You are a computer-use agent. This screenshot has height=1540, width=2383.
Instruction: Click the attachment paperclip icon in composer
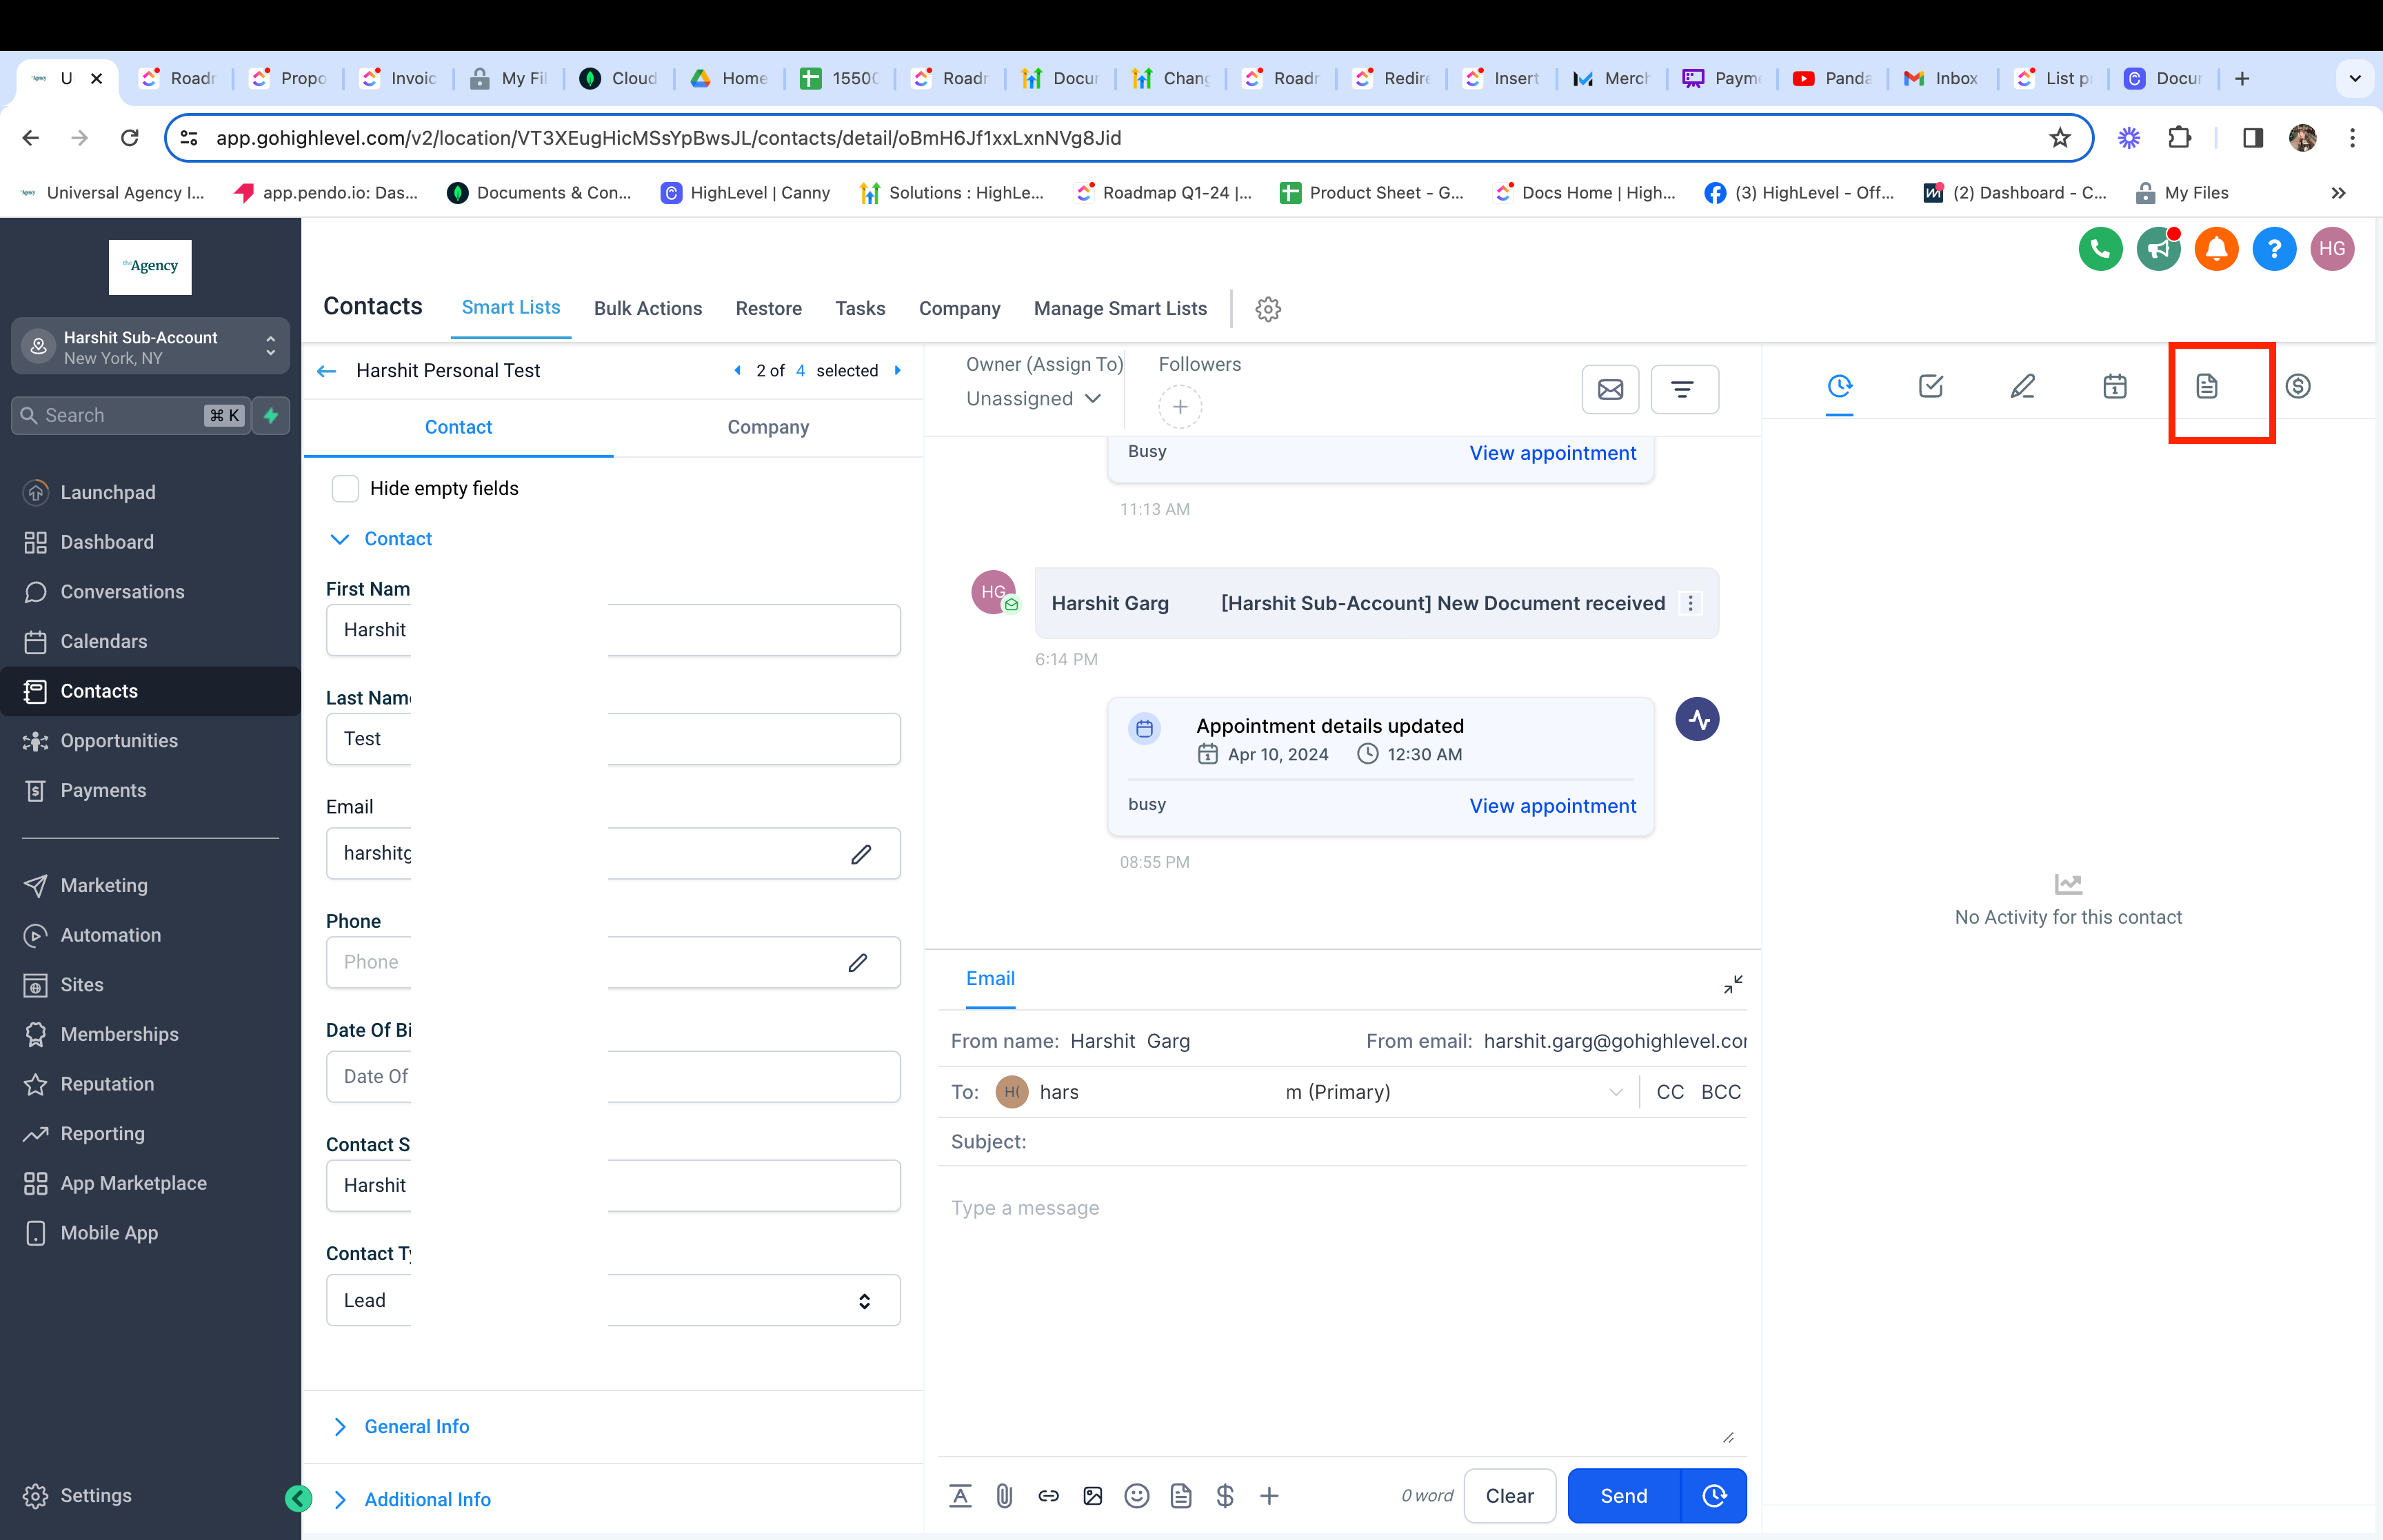[x=1004, y=1496]
